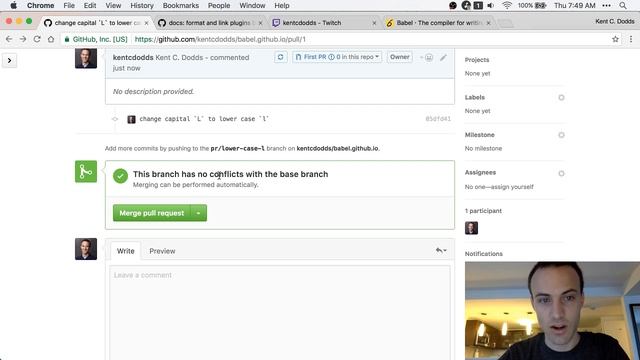Open the Labels gear settings
Screen dimensions: 640x360
tap(561, 98)
